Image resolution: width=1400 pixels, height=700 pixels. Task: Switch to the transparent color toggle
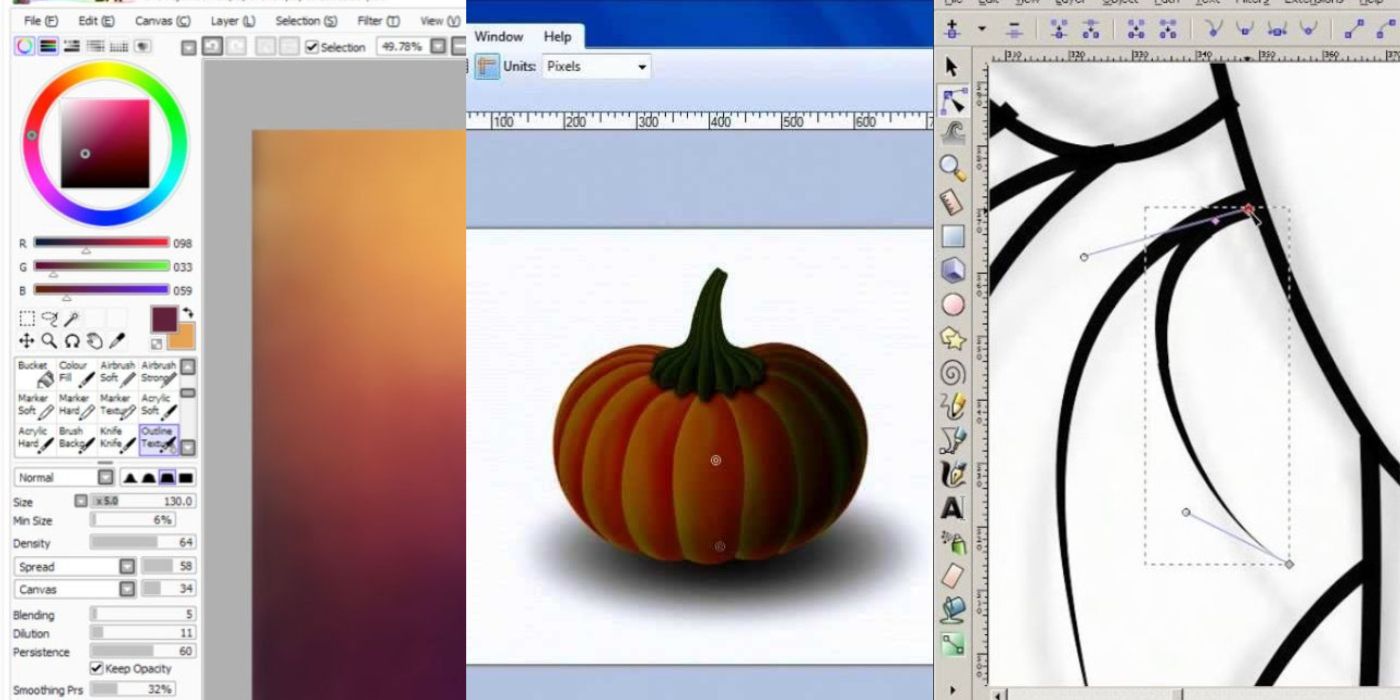[x=158, y=342]
